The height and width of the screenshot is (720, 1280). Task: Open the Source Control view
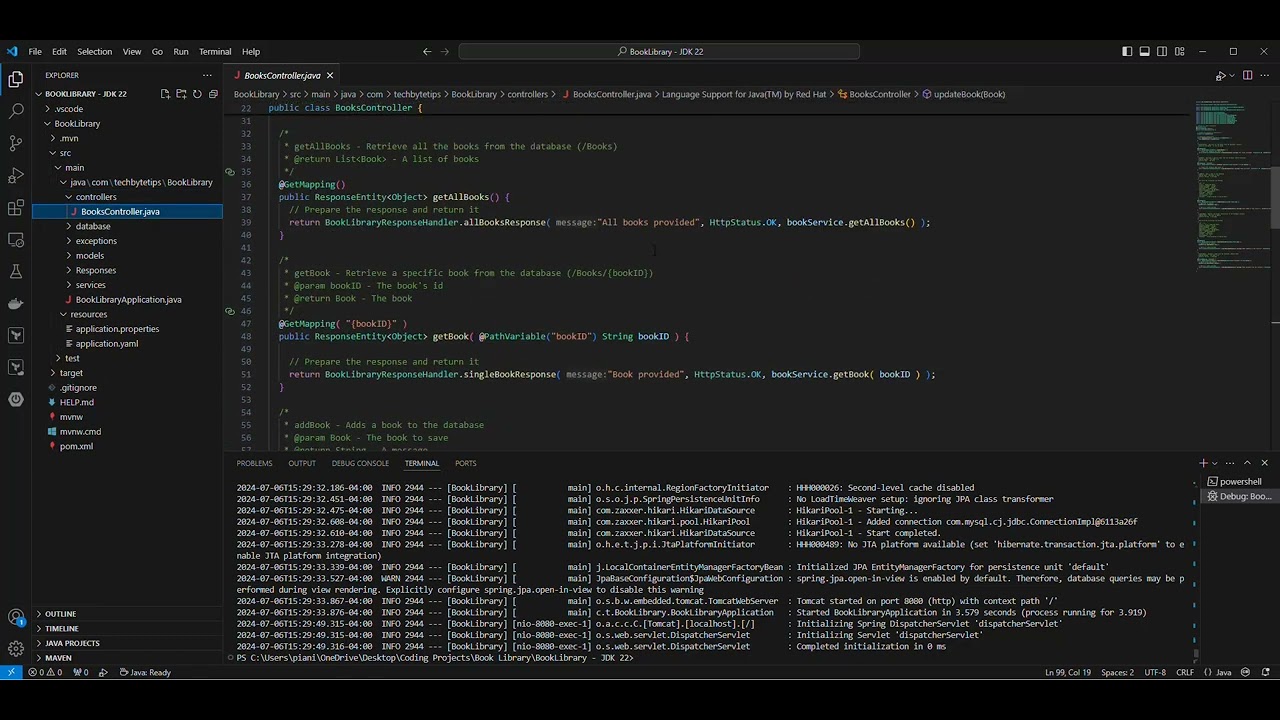tap(15, 143)
